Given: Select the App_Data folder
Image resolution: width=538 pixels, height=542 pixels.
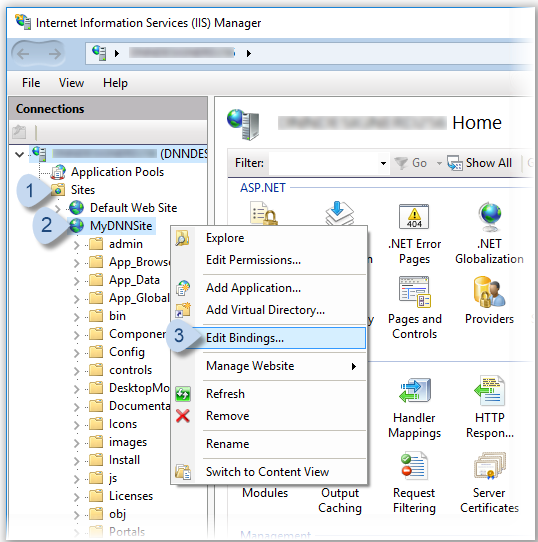Looking at the screenshot, I should (134, 280).
